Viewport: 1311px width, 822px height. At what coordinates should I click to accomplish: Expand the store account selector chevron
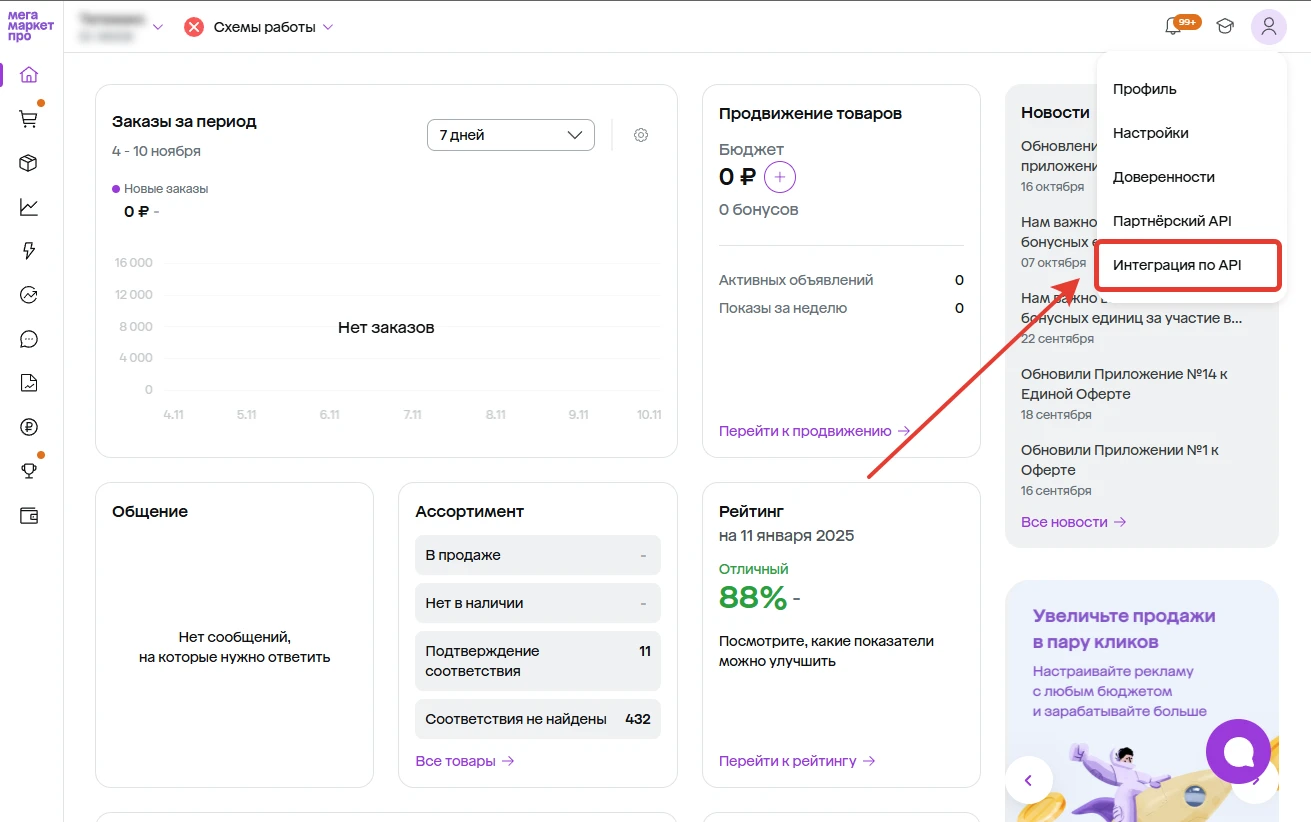click(157, 27)
